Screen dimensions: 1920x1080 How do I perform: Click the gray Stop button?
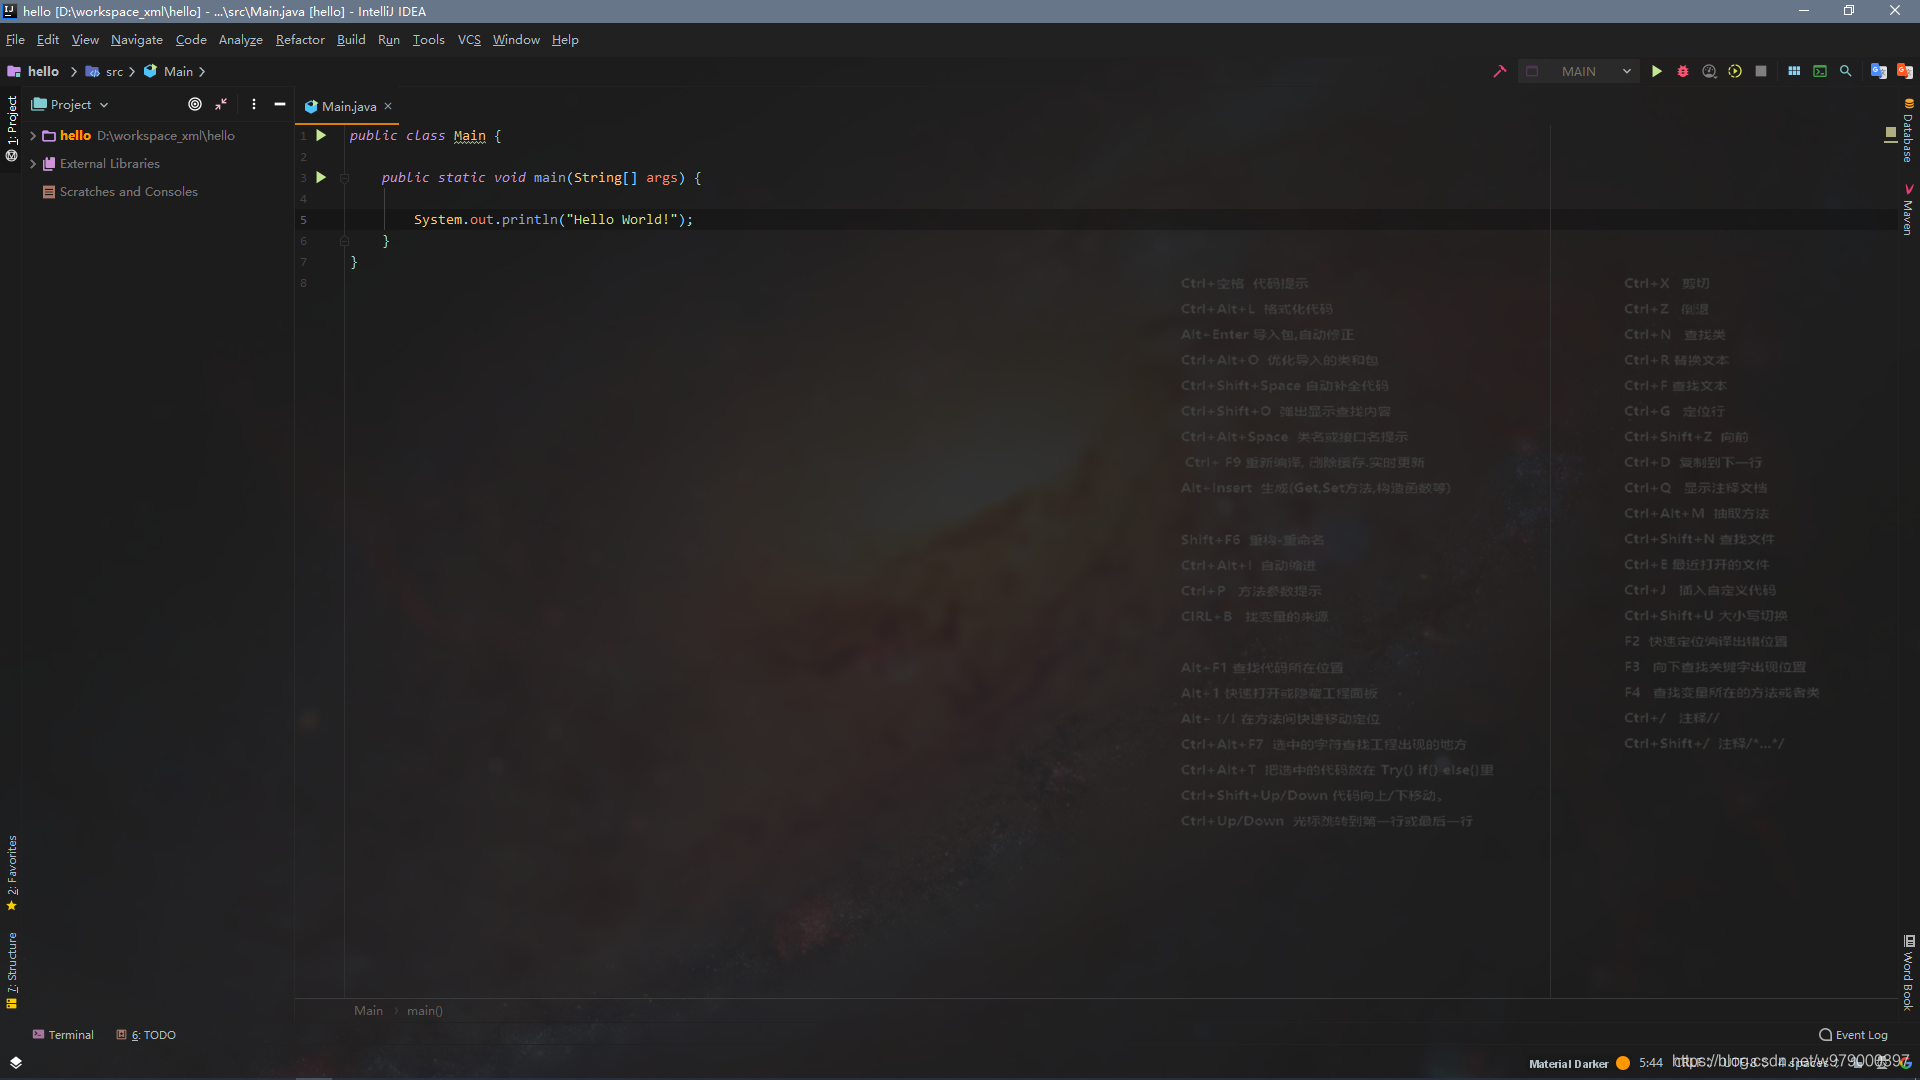[1761, 71]
